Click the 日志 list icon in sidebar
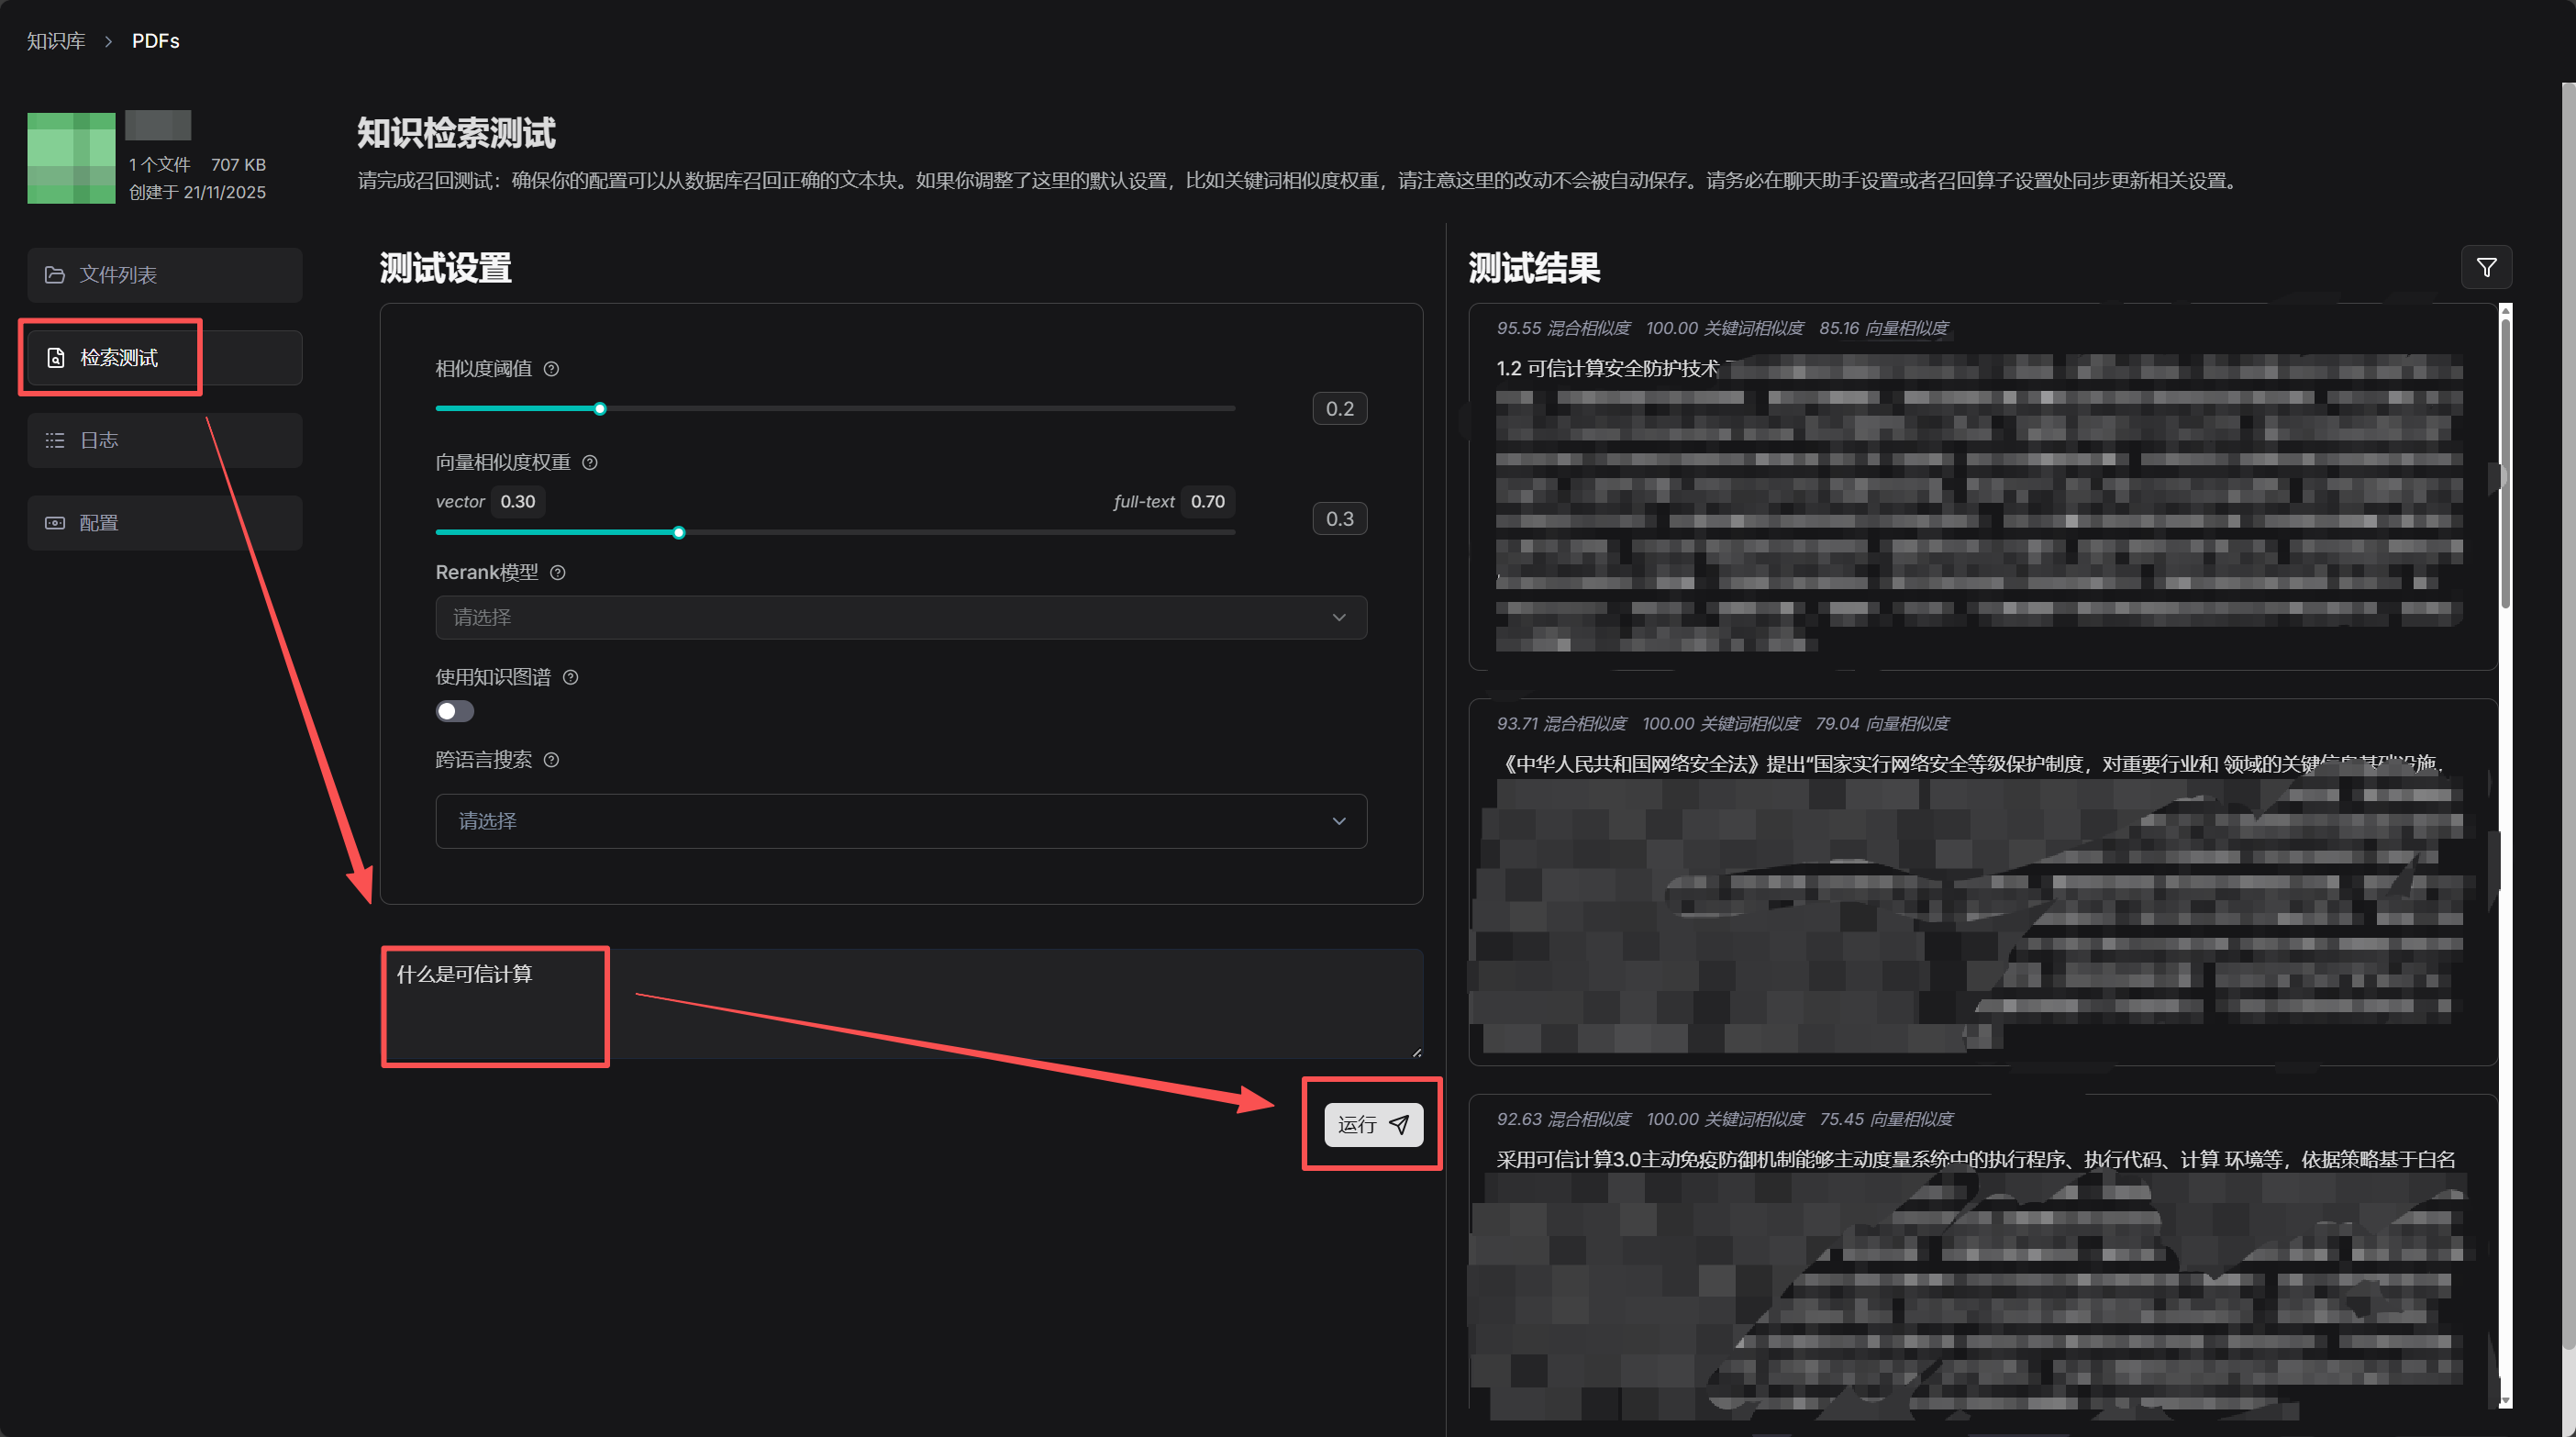Image resolution: width=2576 pixels, height=1437 pixels. [55, 440]
